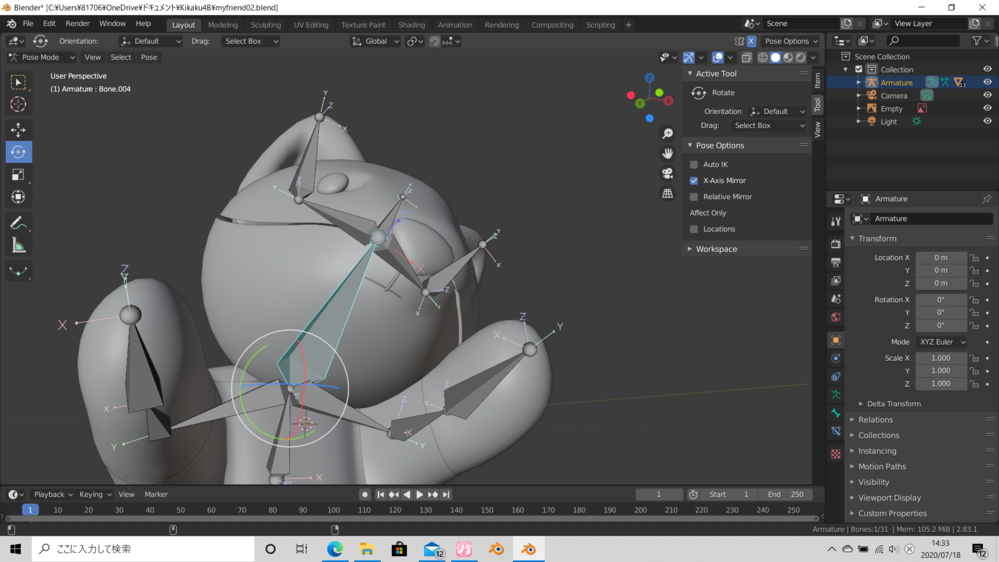Open Object properties tab
Screen dimensions: 999x562
(x=835, y=340)
